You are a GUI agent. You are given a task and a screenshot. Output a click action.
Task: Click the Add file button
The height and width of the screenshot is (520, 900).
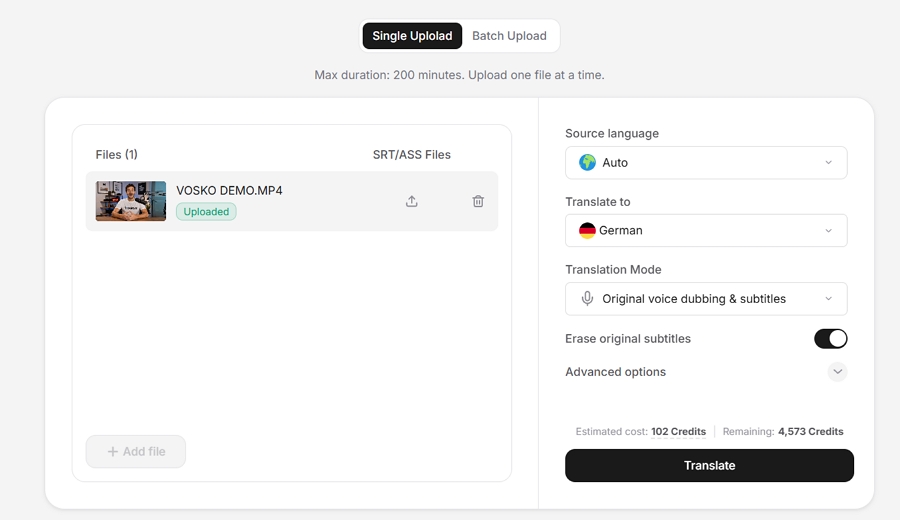136,452
